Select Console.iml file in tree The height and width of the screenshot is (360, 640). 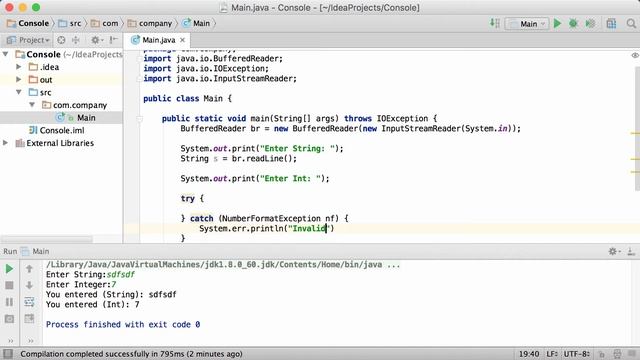[61, 130]
